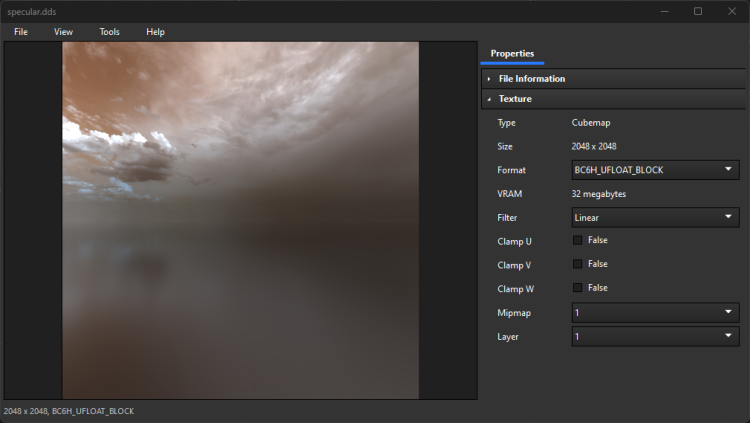Minimize the specular.dds window
Image resolution: width=750 pixels, height=423 pixels.
point(662,11)
